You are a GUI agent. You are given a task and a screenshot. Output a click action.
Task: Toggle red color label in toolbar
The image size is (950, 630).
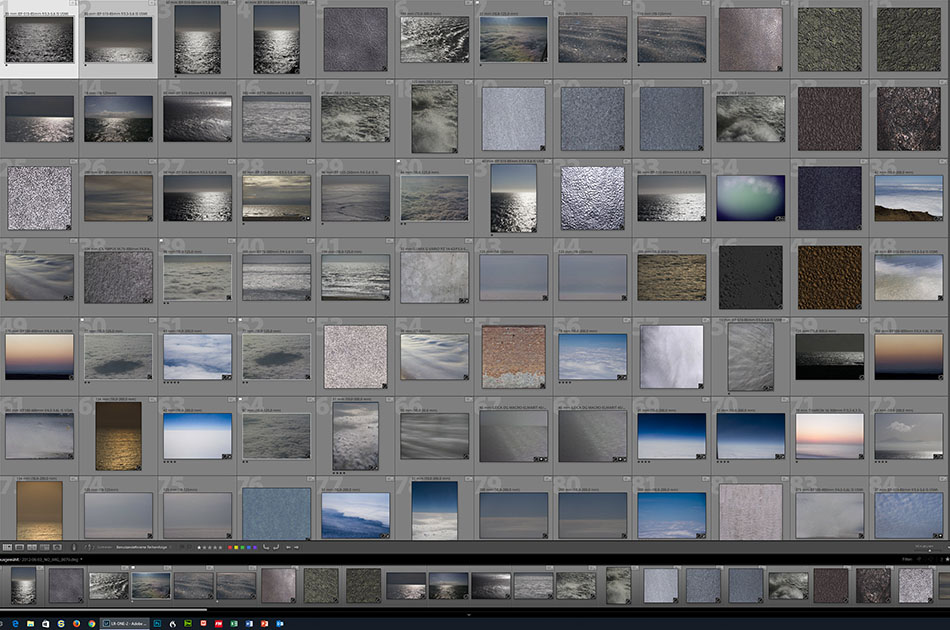tap(232, 547)
